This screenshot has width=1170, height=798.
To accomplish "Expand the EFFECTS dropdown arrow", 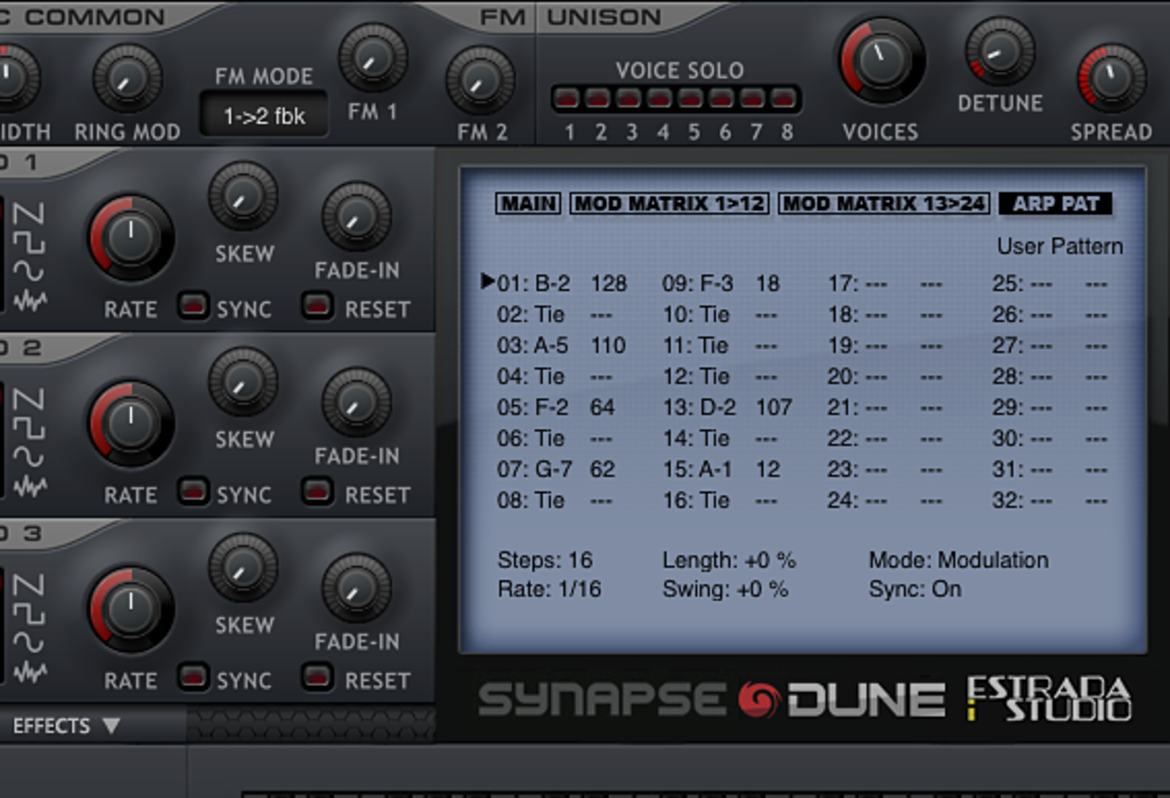I will [x=111, y=725].
